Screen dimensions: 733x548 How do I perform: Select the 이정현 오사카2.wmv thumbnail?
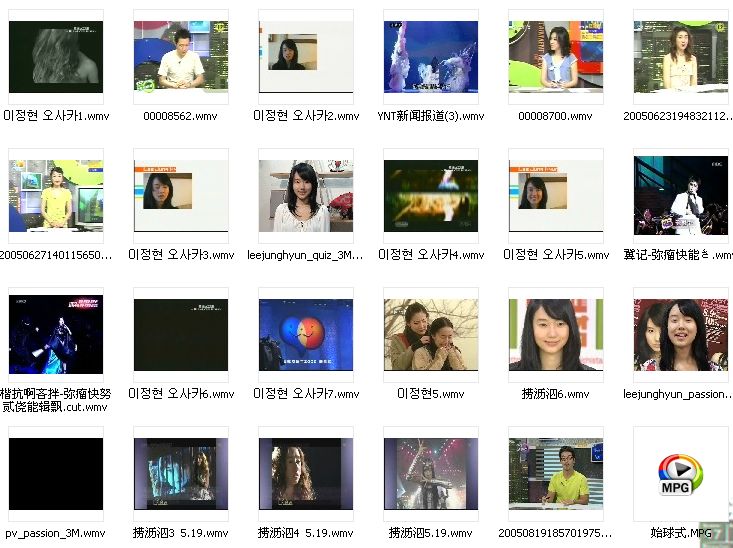(306, 57)
